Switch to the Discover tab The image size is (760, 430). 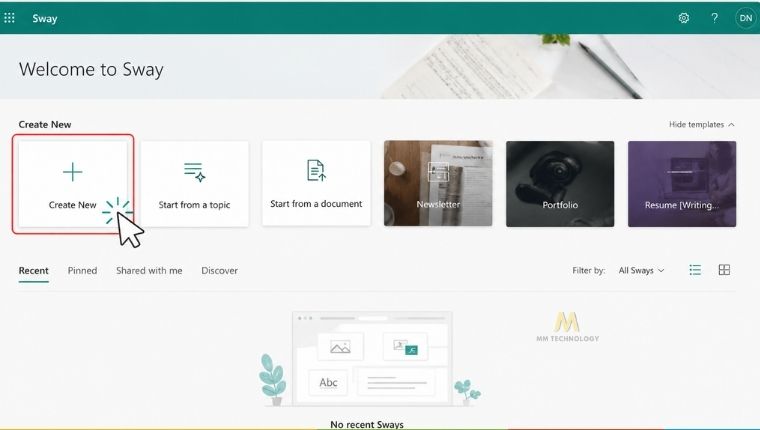tap(220, 271)
